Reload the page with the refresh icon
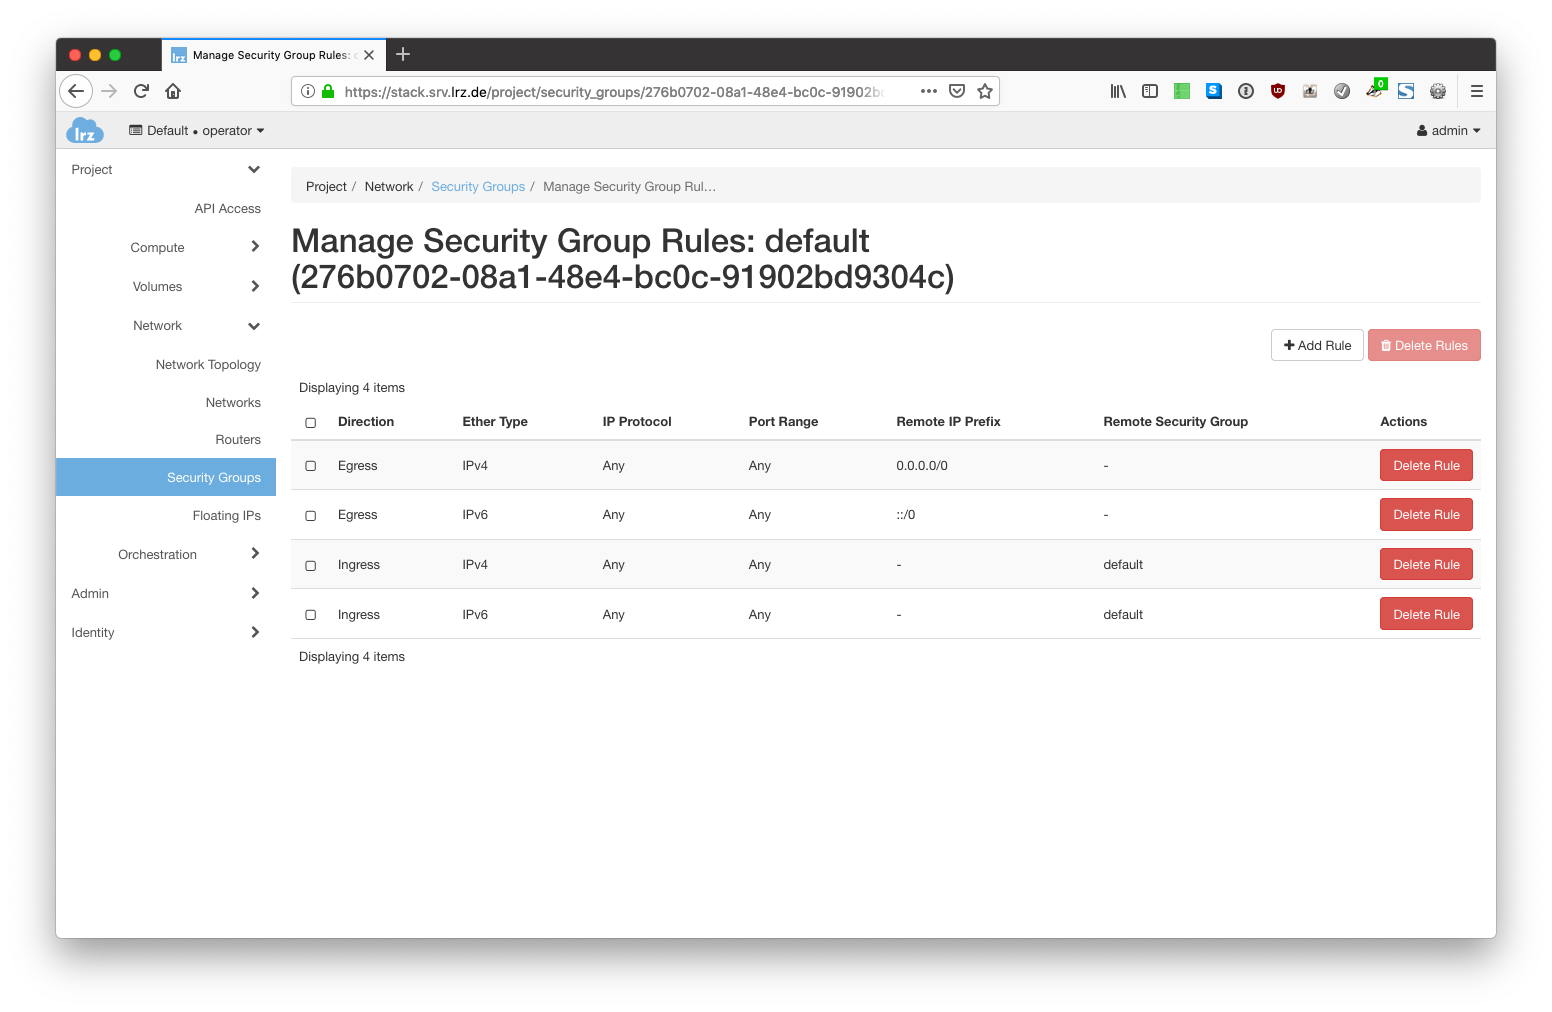 click(141, 91)
